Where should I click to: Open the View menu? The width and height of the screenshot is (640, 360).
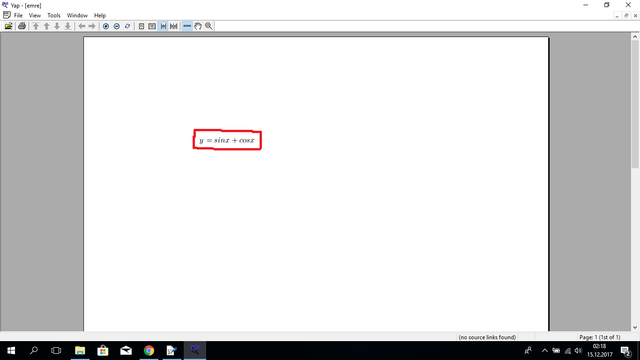(35, 16)
